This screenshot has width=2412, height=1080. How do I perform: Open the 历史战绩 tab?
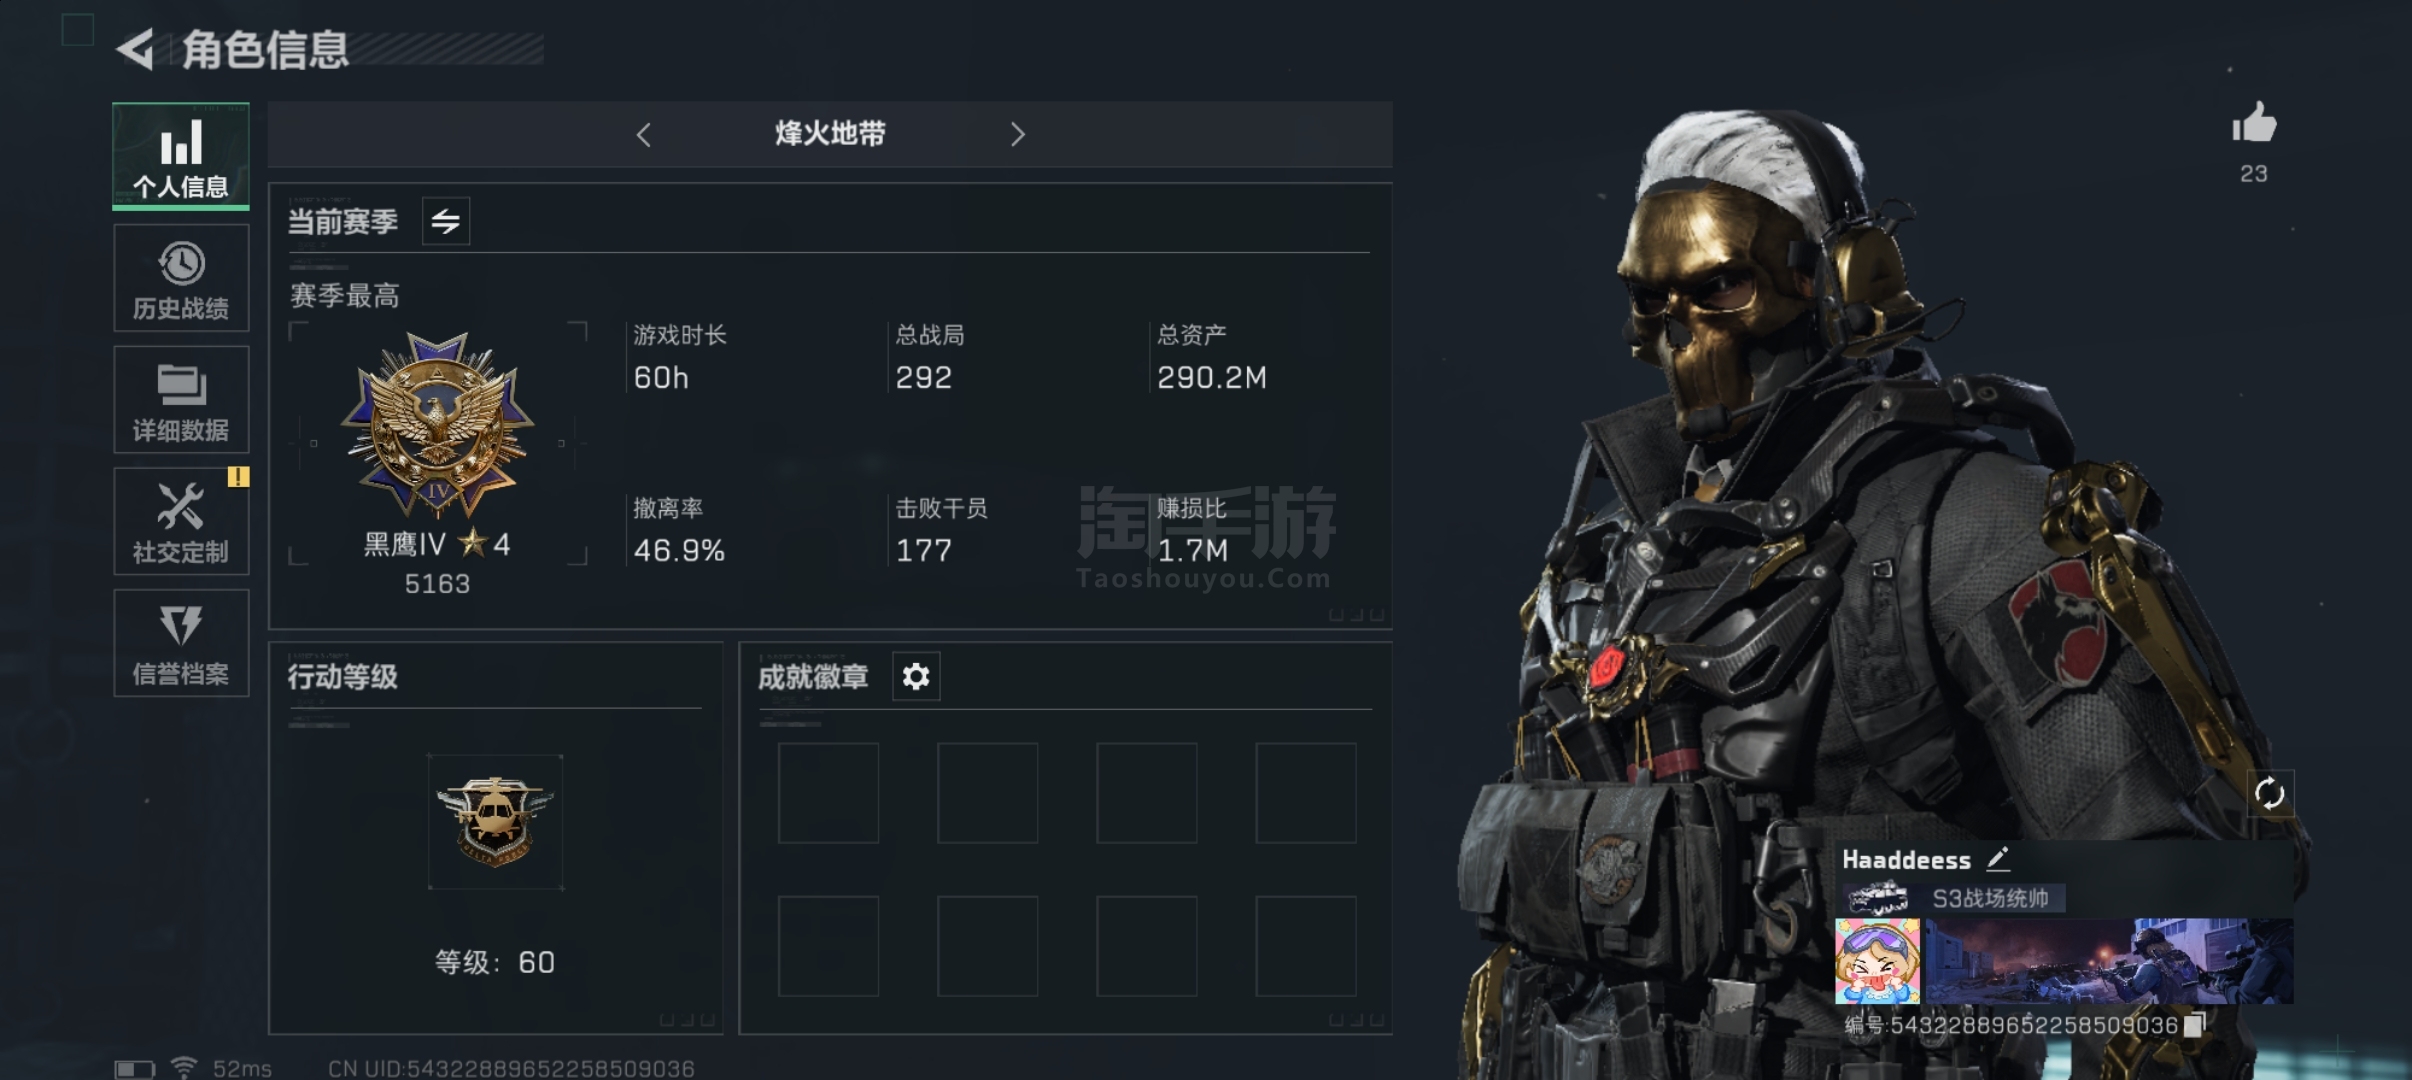(x=181, y=278)
